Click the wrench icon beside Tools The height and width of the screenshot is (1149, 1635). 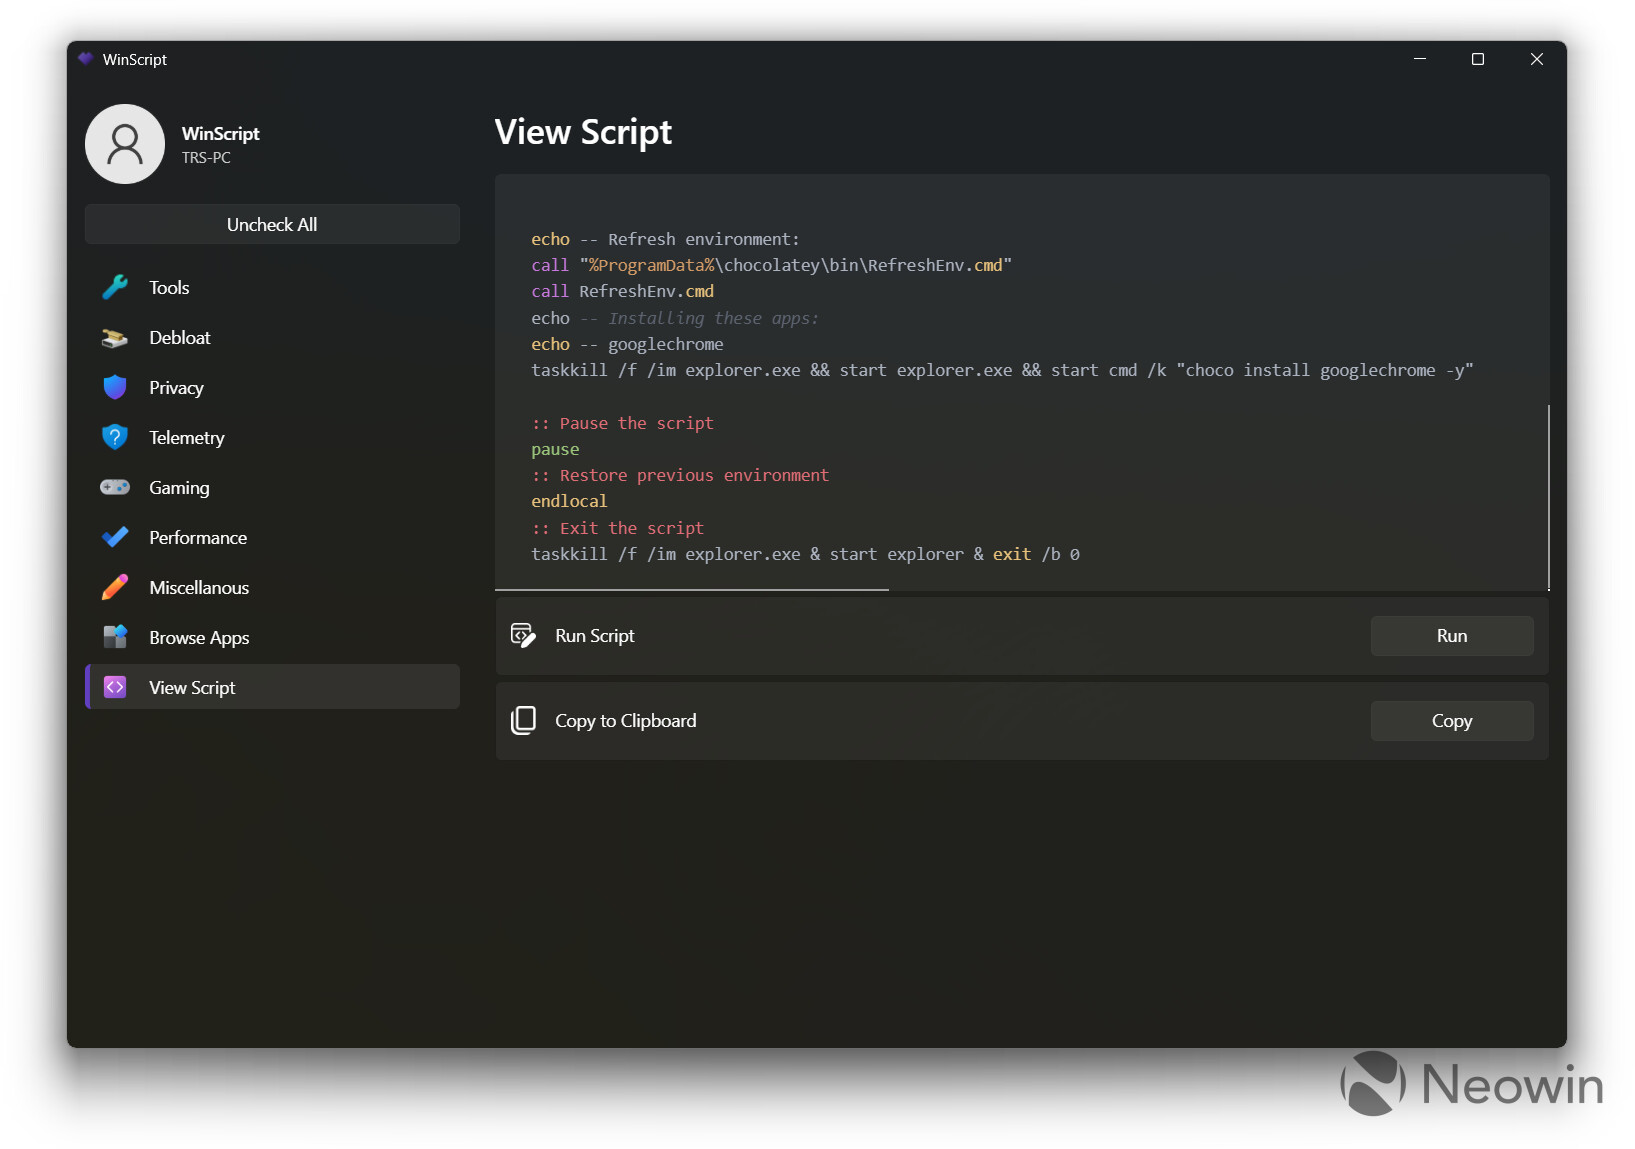[x=115, y=288]
